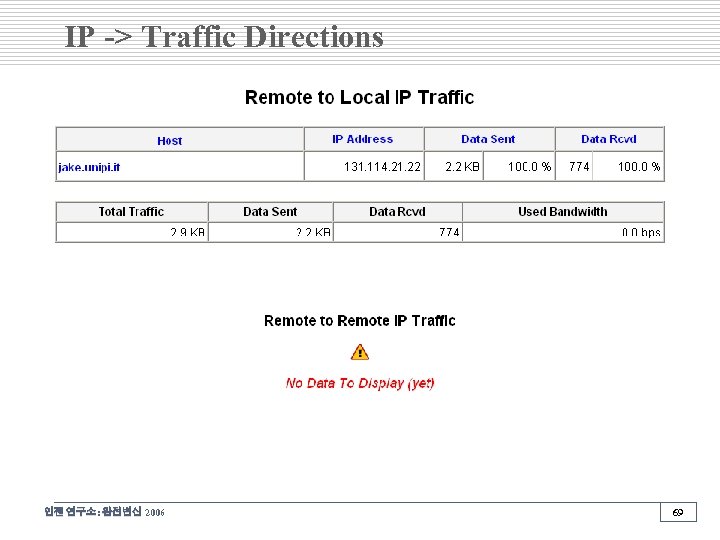The height and width of the screenshot is (540, 720).
Task: Click the black Data Rcvd summary header
Action: (398, 212)
